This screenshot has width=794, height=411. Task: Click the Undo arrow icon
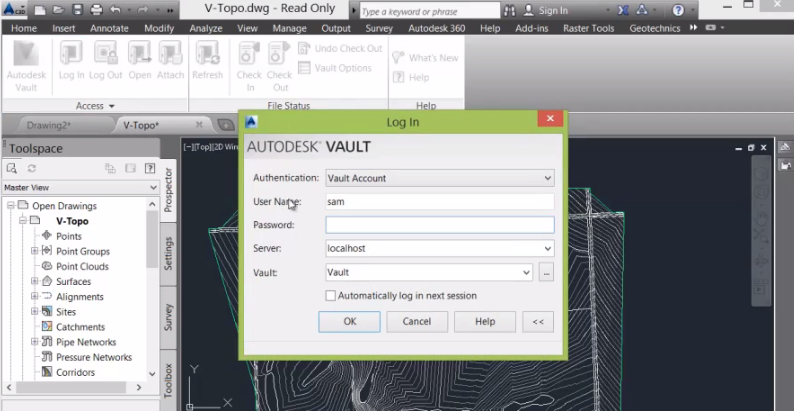coord(115,10)
